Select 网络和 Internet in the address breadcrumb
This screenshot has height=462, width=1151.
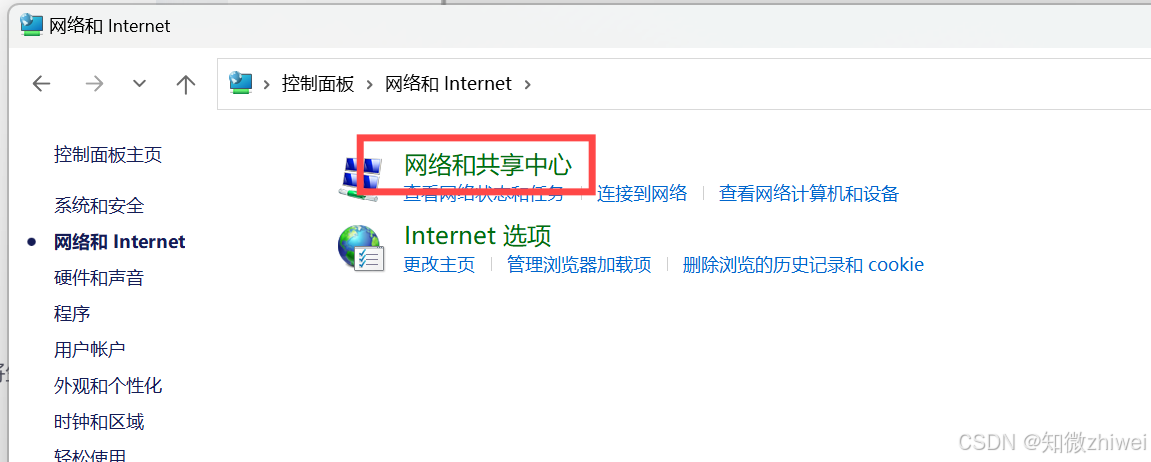(x=449, y=84)
